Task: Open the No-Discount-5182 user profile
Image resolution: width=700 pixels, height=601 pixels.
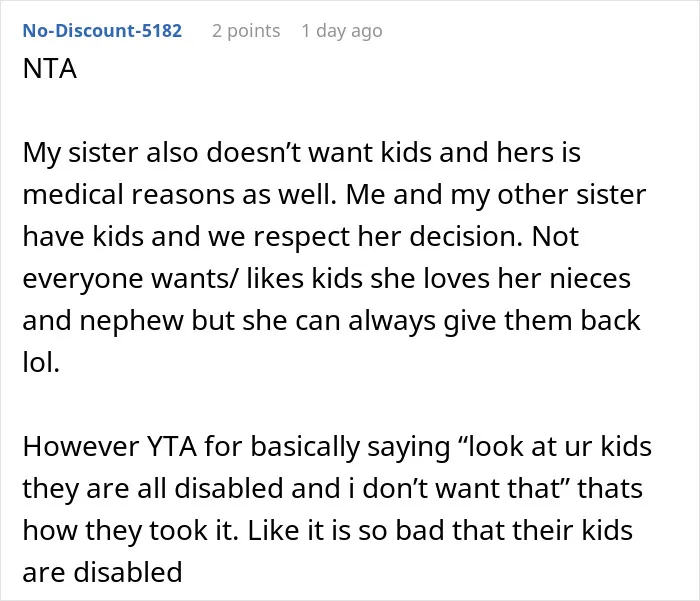Action: (x=102, y=31)
